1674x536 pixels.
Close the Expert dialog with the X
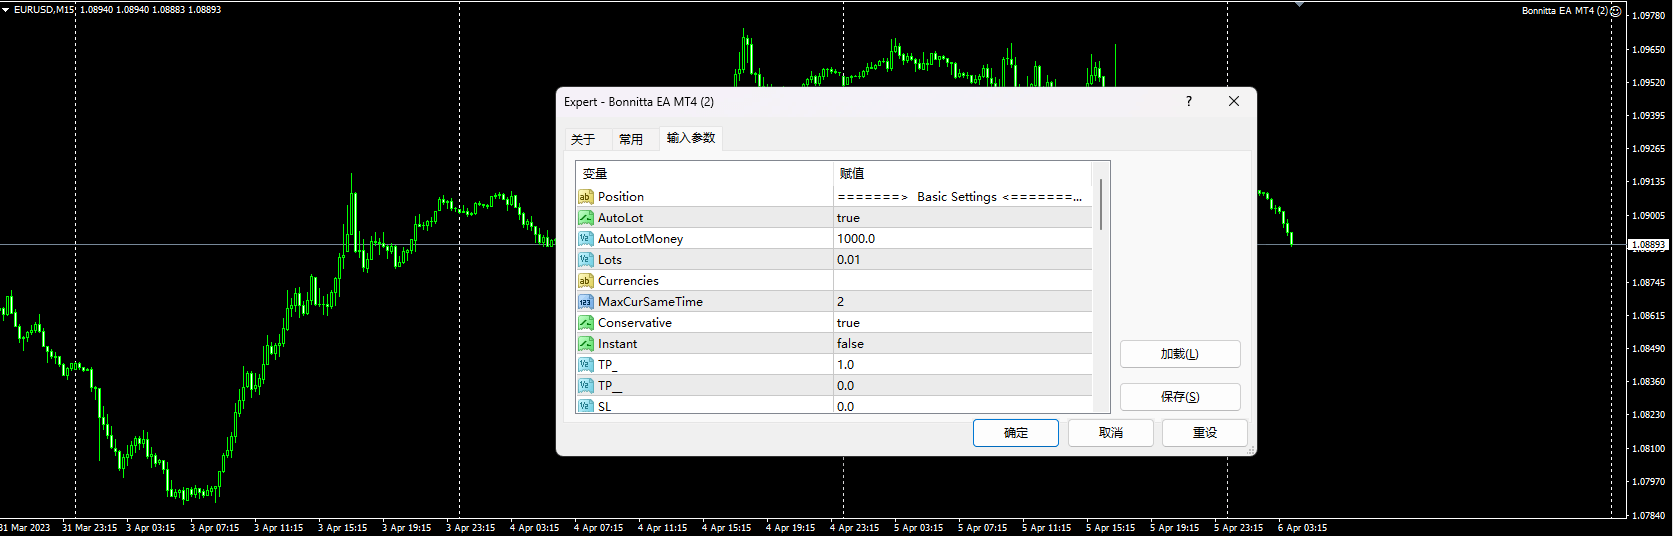(1234, 101)
